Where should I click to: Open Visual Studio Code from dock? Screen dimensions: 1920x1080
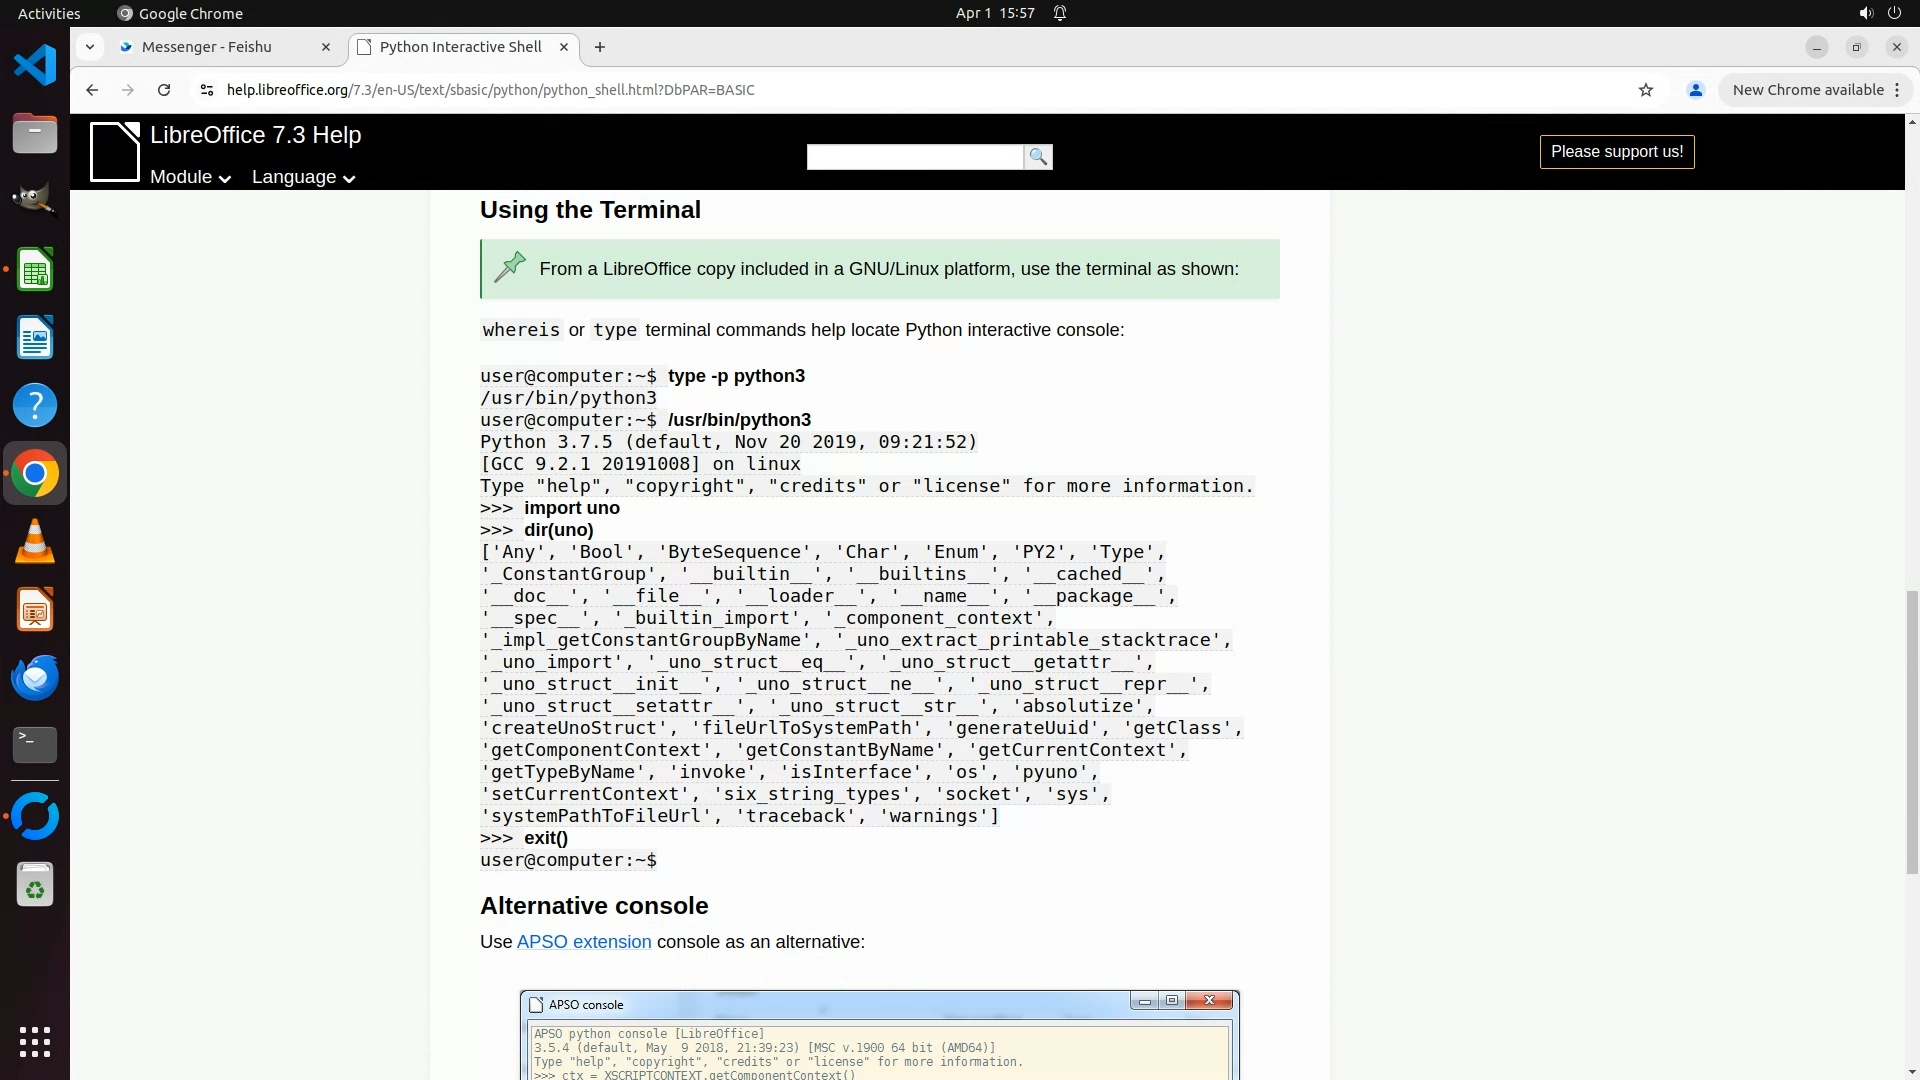pyautogui.click(x=35, y=66)
